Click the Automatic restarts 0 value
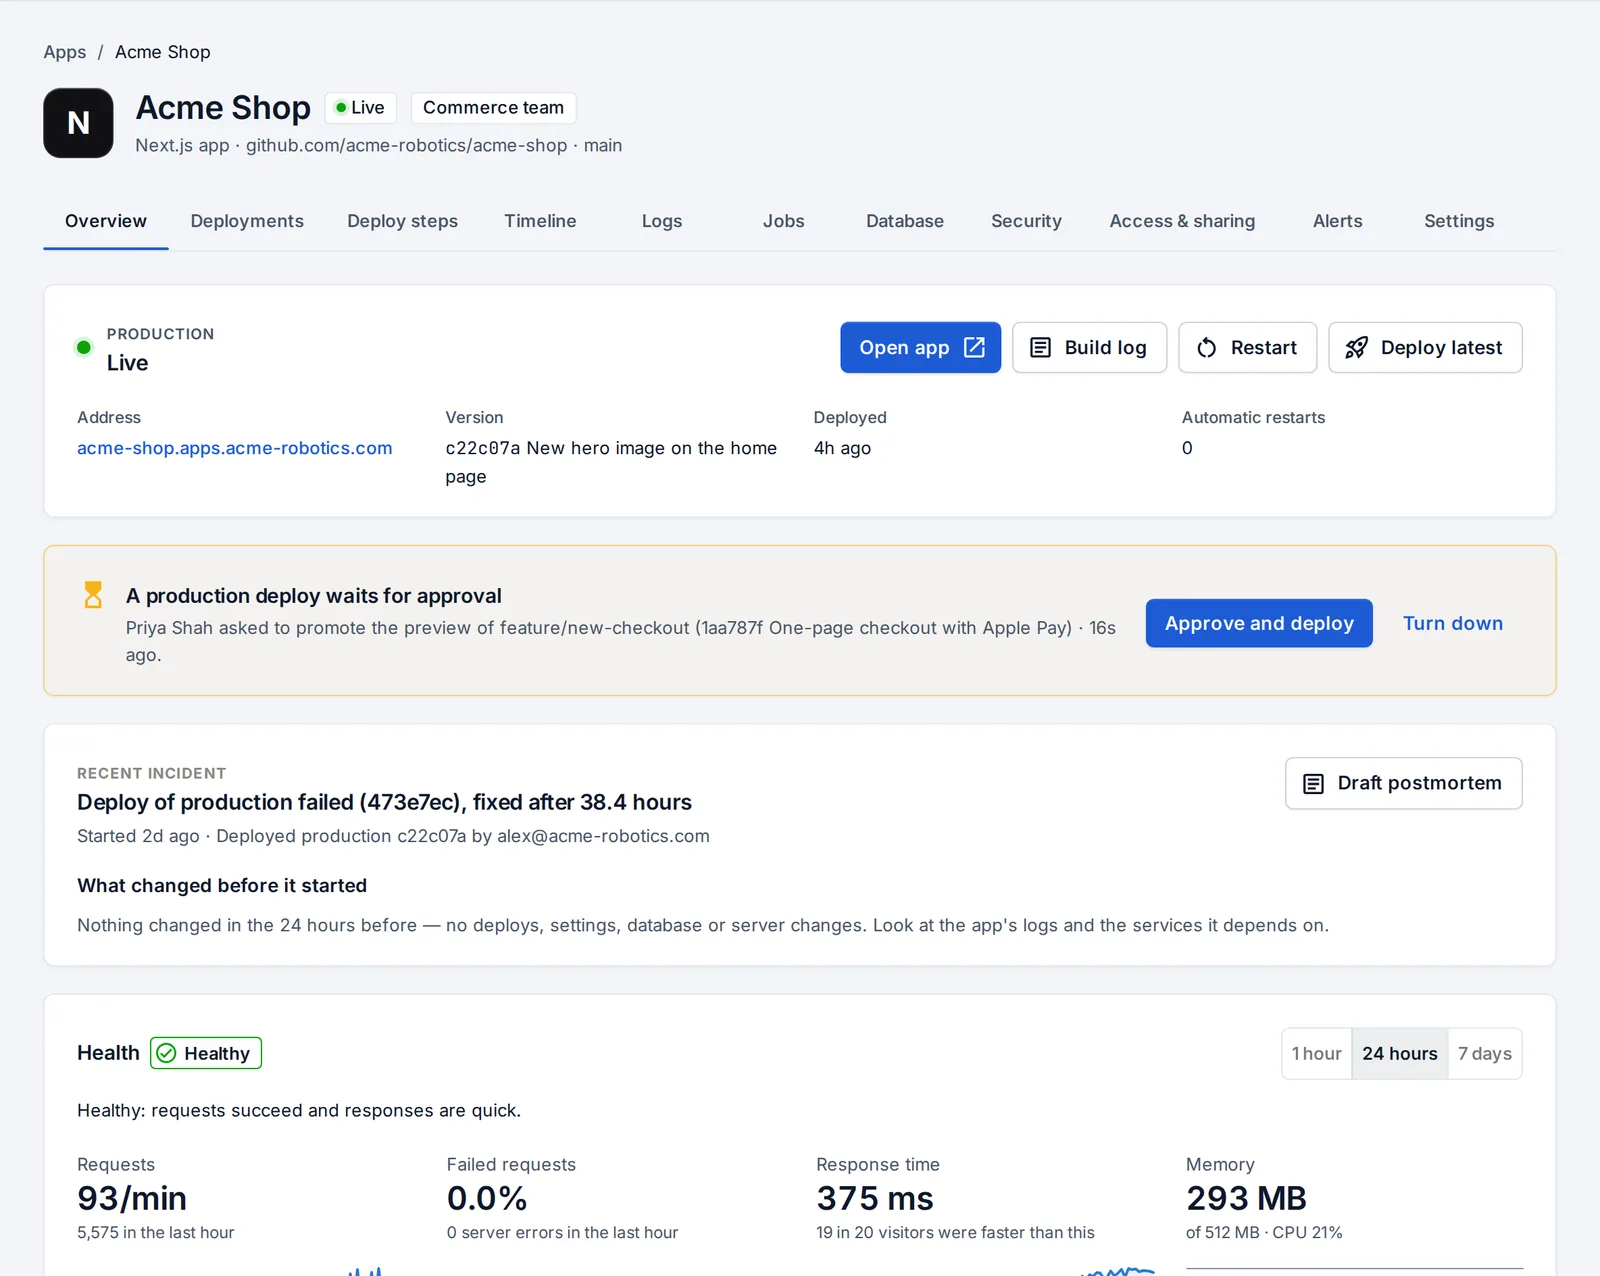 pos(1187,448)
